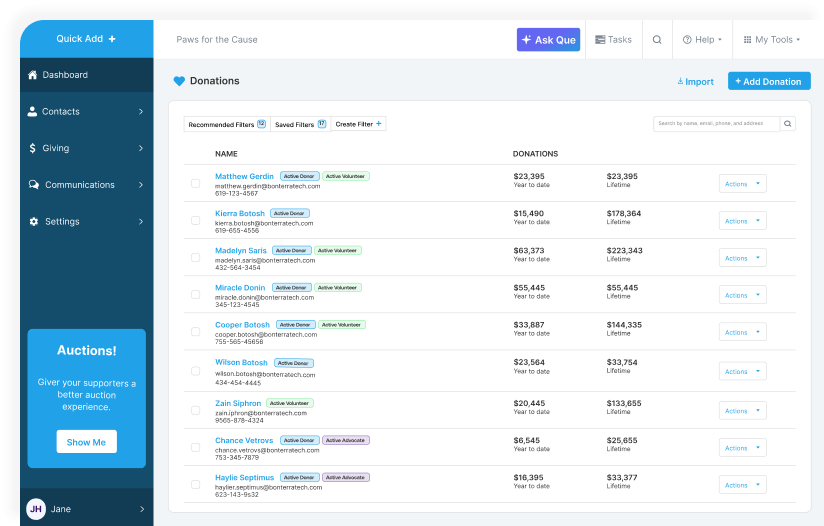Select the Madelyn Saris row checkbox
This screenshot has width=824, height=526.
(x=195, y=257)
